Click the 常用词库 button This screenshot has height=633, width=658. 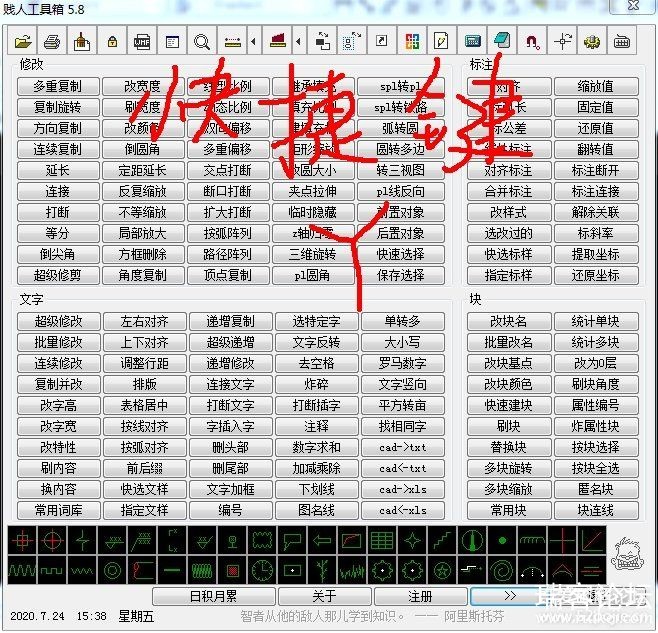tap(59, 510)
